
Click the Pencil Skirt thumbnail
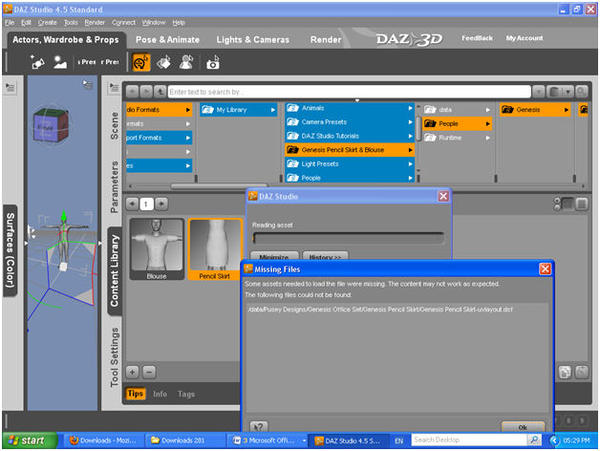[215, 249]
